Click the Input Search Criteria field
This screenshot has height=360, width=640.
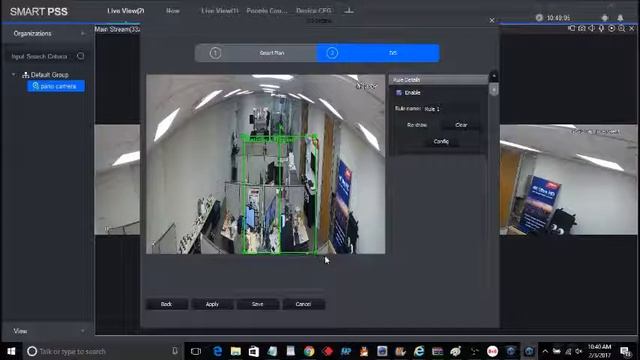point(43,56)
